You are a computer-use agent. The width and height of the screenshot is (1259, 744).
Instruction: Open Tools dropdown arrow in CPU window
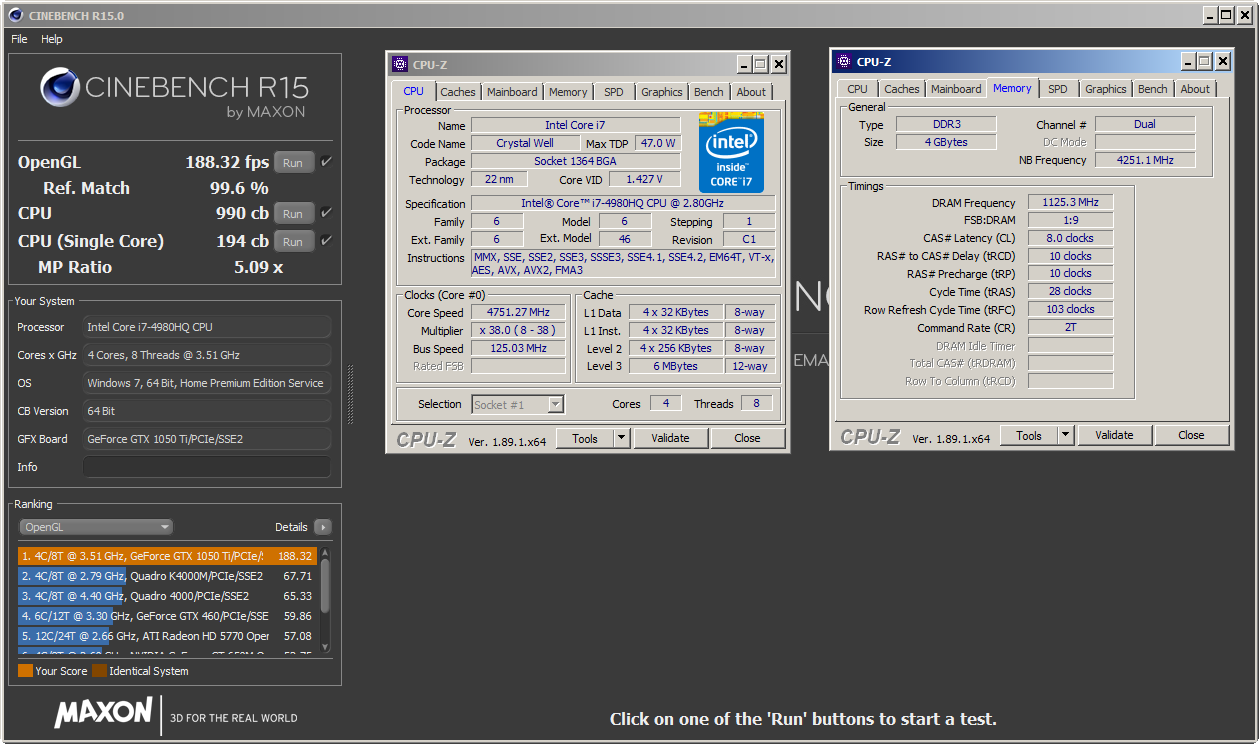click(621, 438)
